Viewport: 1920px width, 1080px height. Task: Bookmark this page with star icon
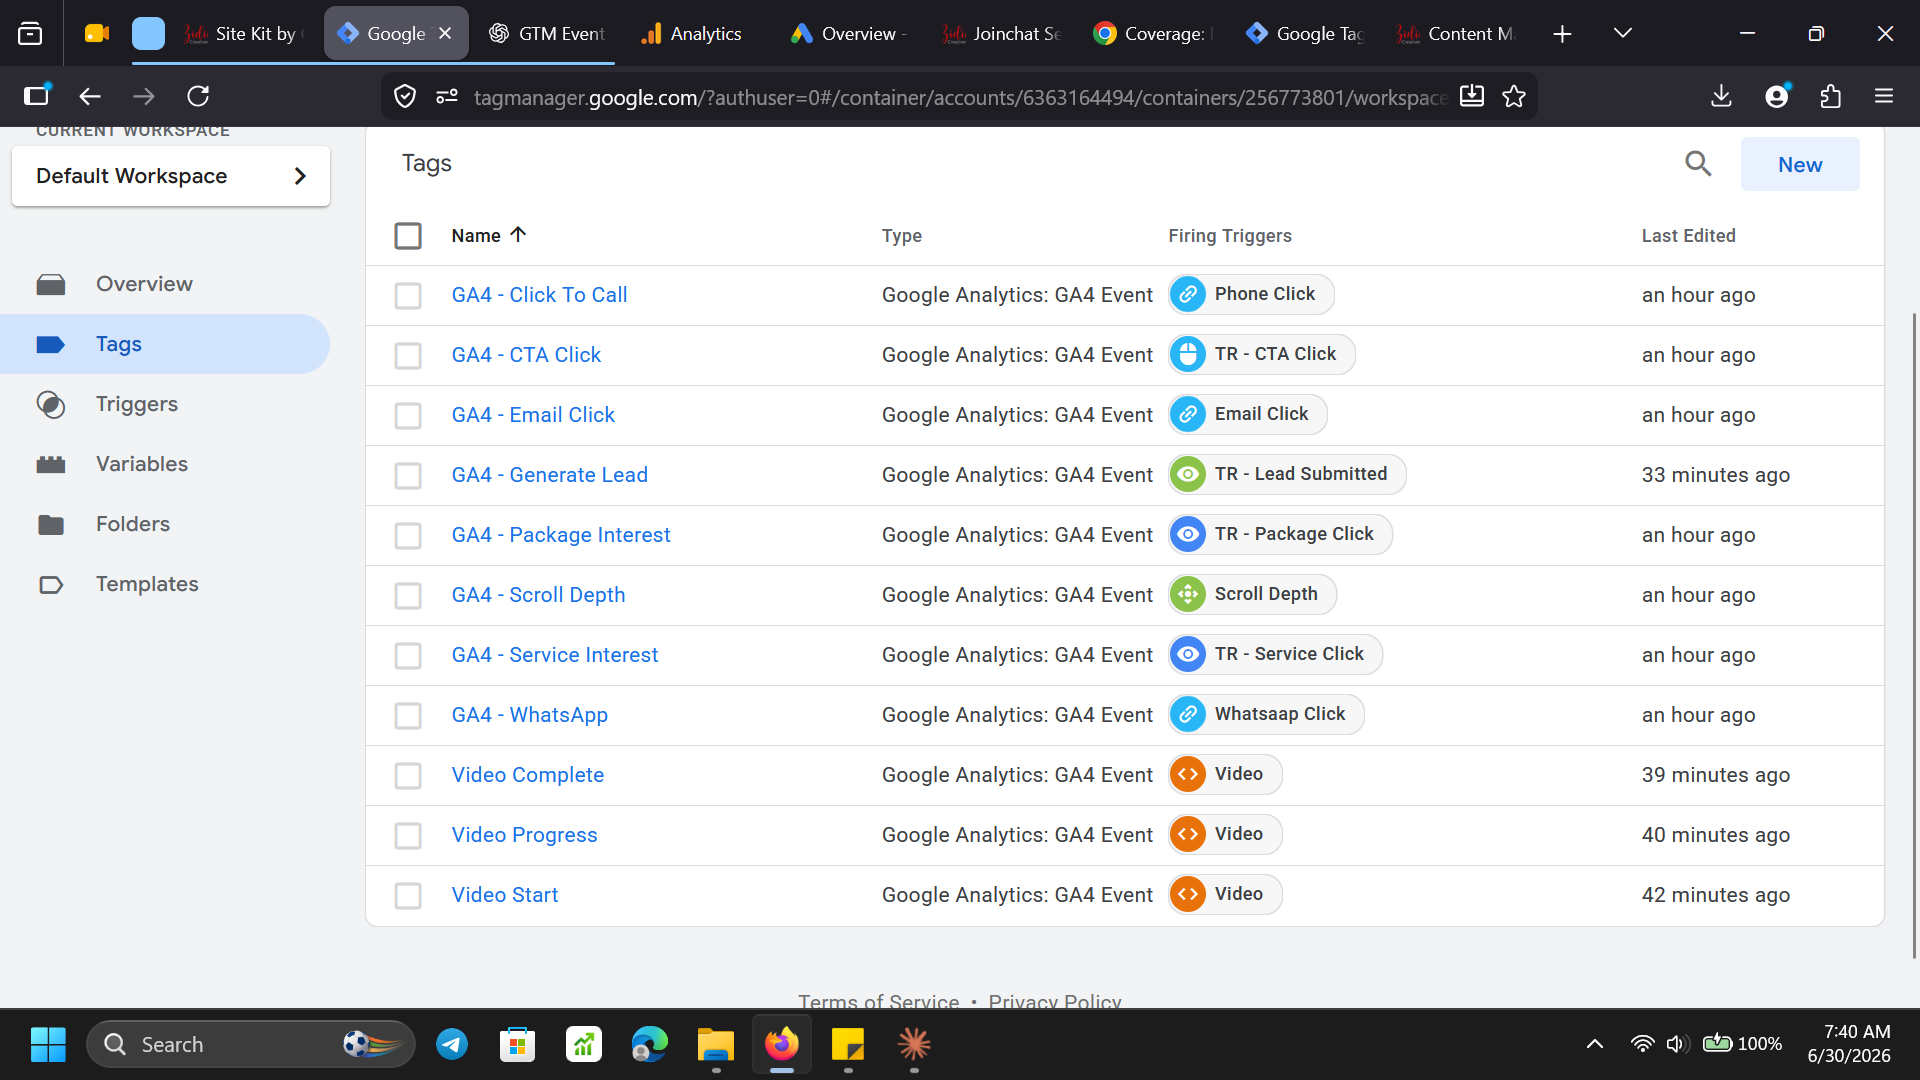tap(1514, 96)
